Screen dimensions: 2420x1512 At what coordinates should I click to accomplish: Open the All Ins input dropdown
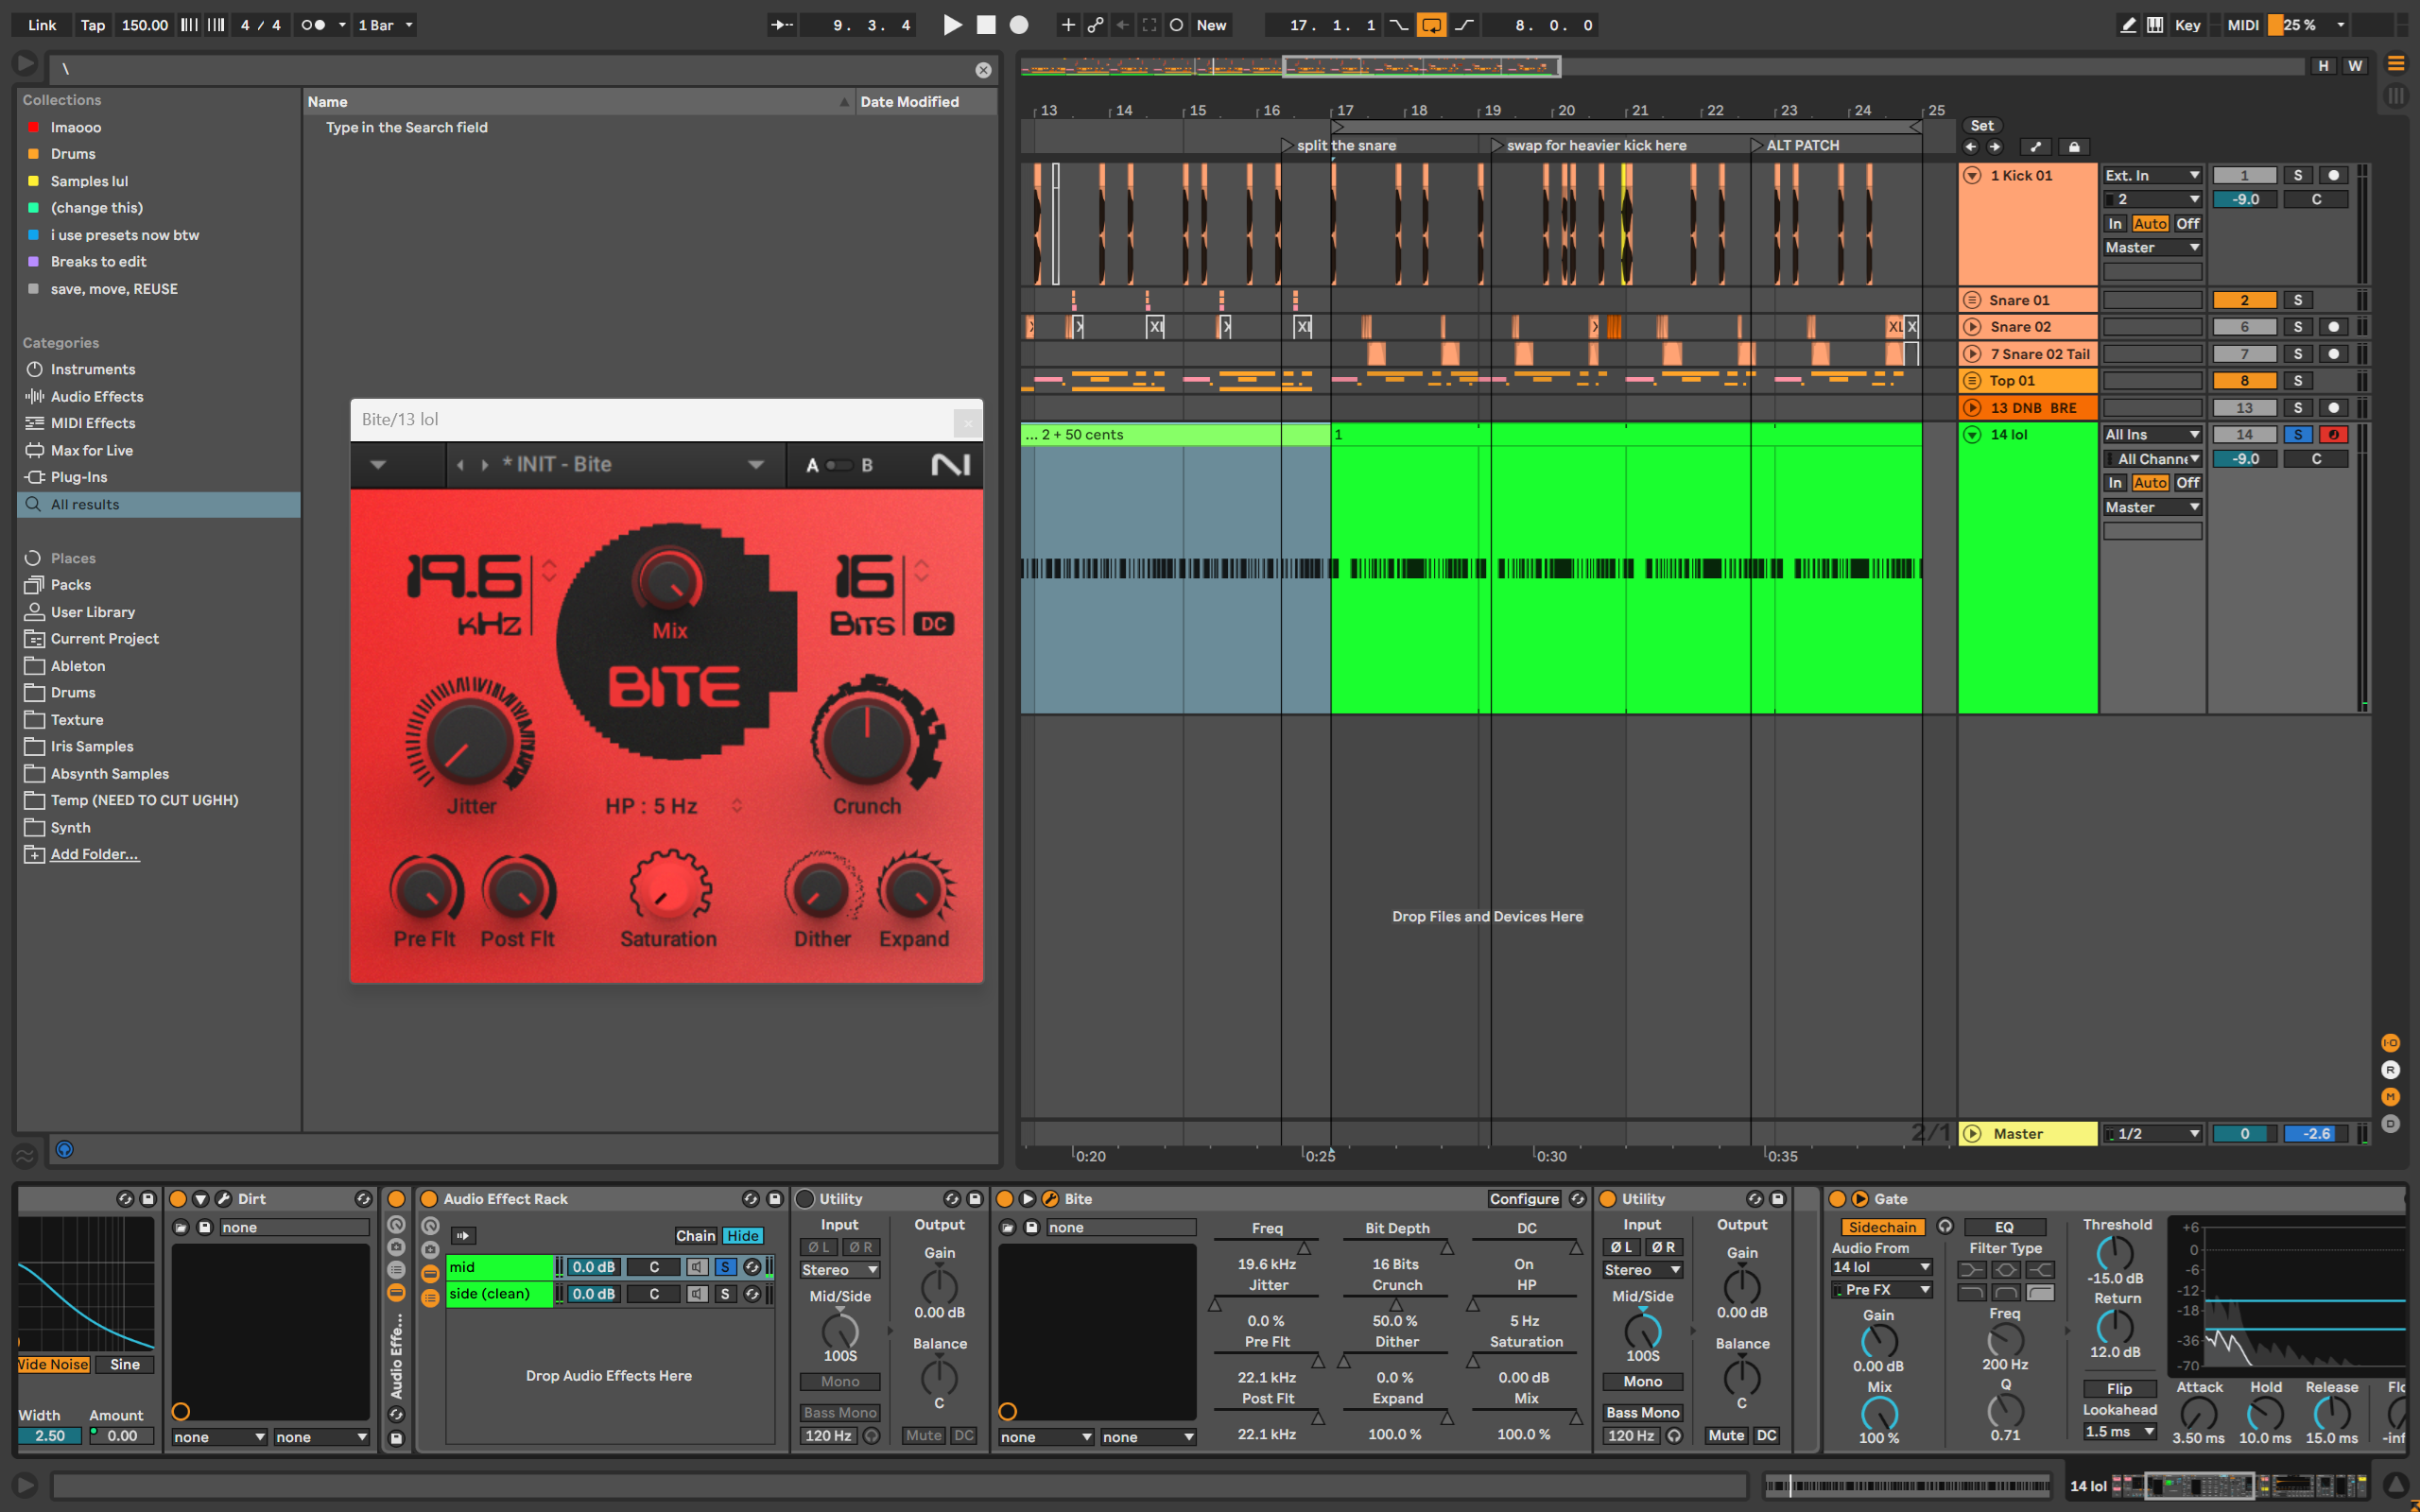[2152, 435]
